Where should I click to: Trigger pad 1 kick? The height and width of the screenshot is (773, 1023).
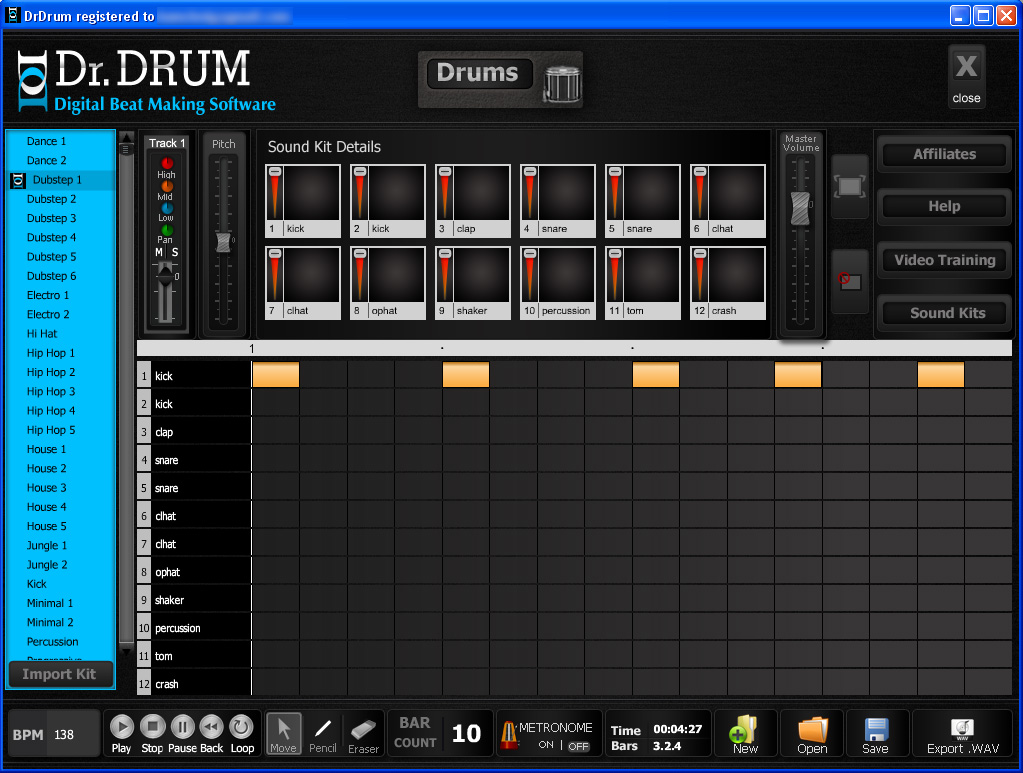[312, 193]
